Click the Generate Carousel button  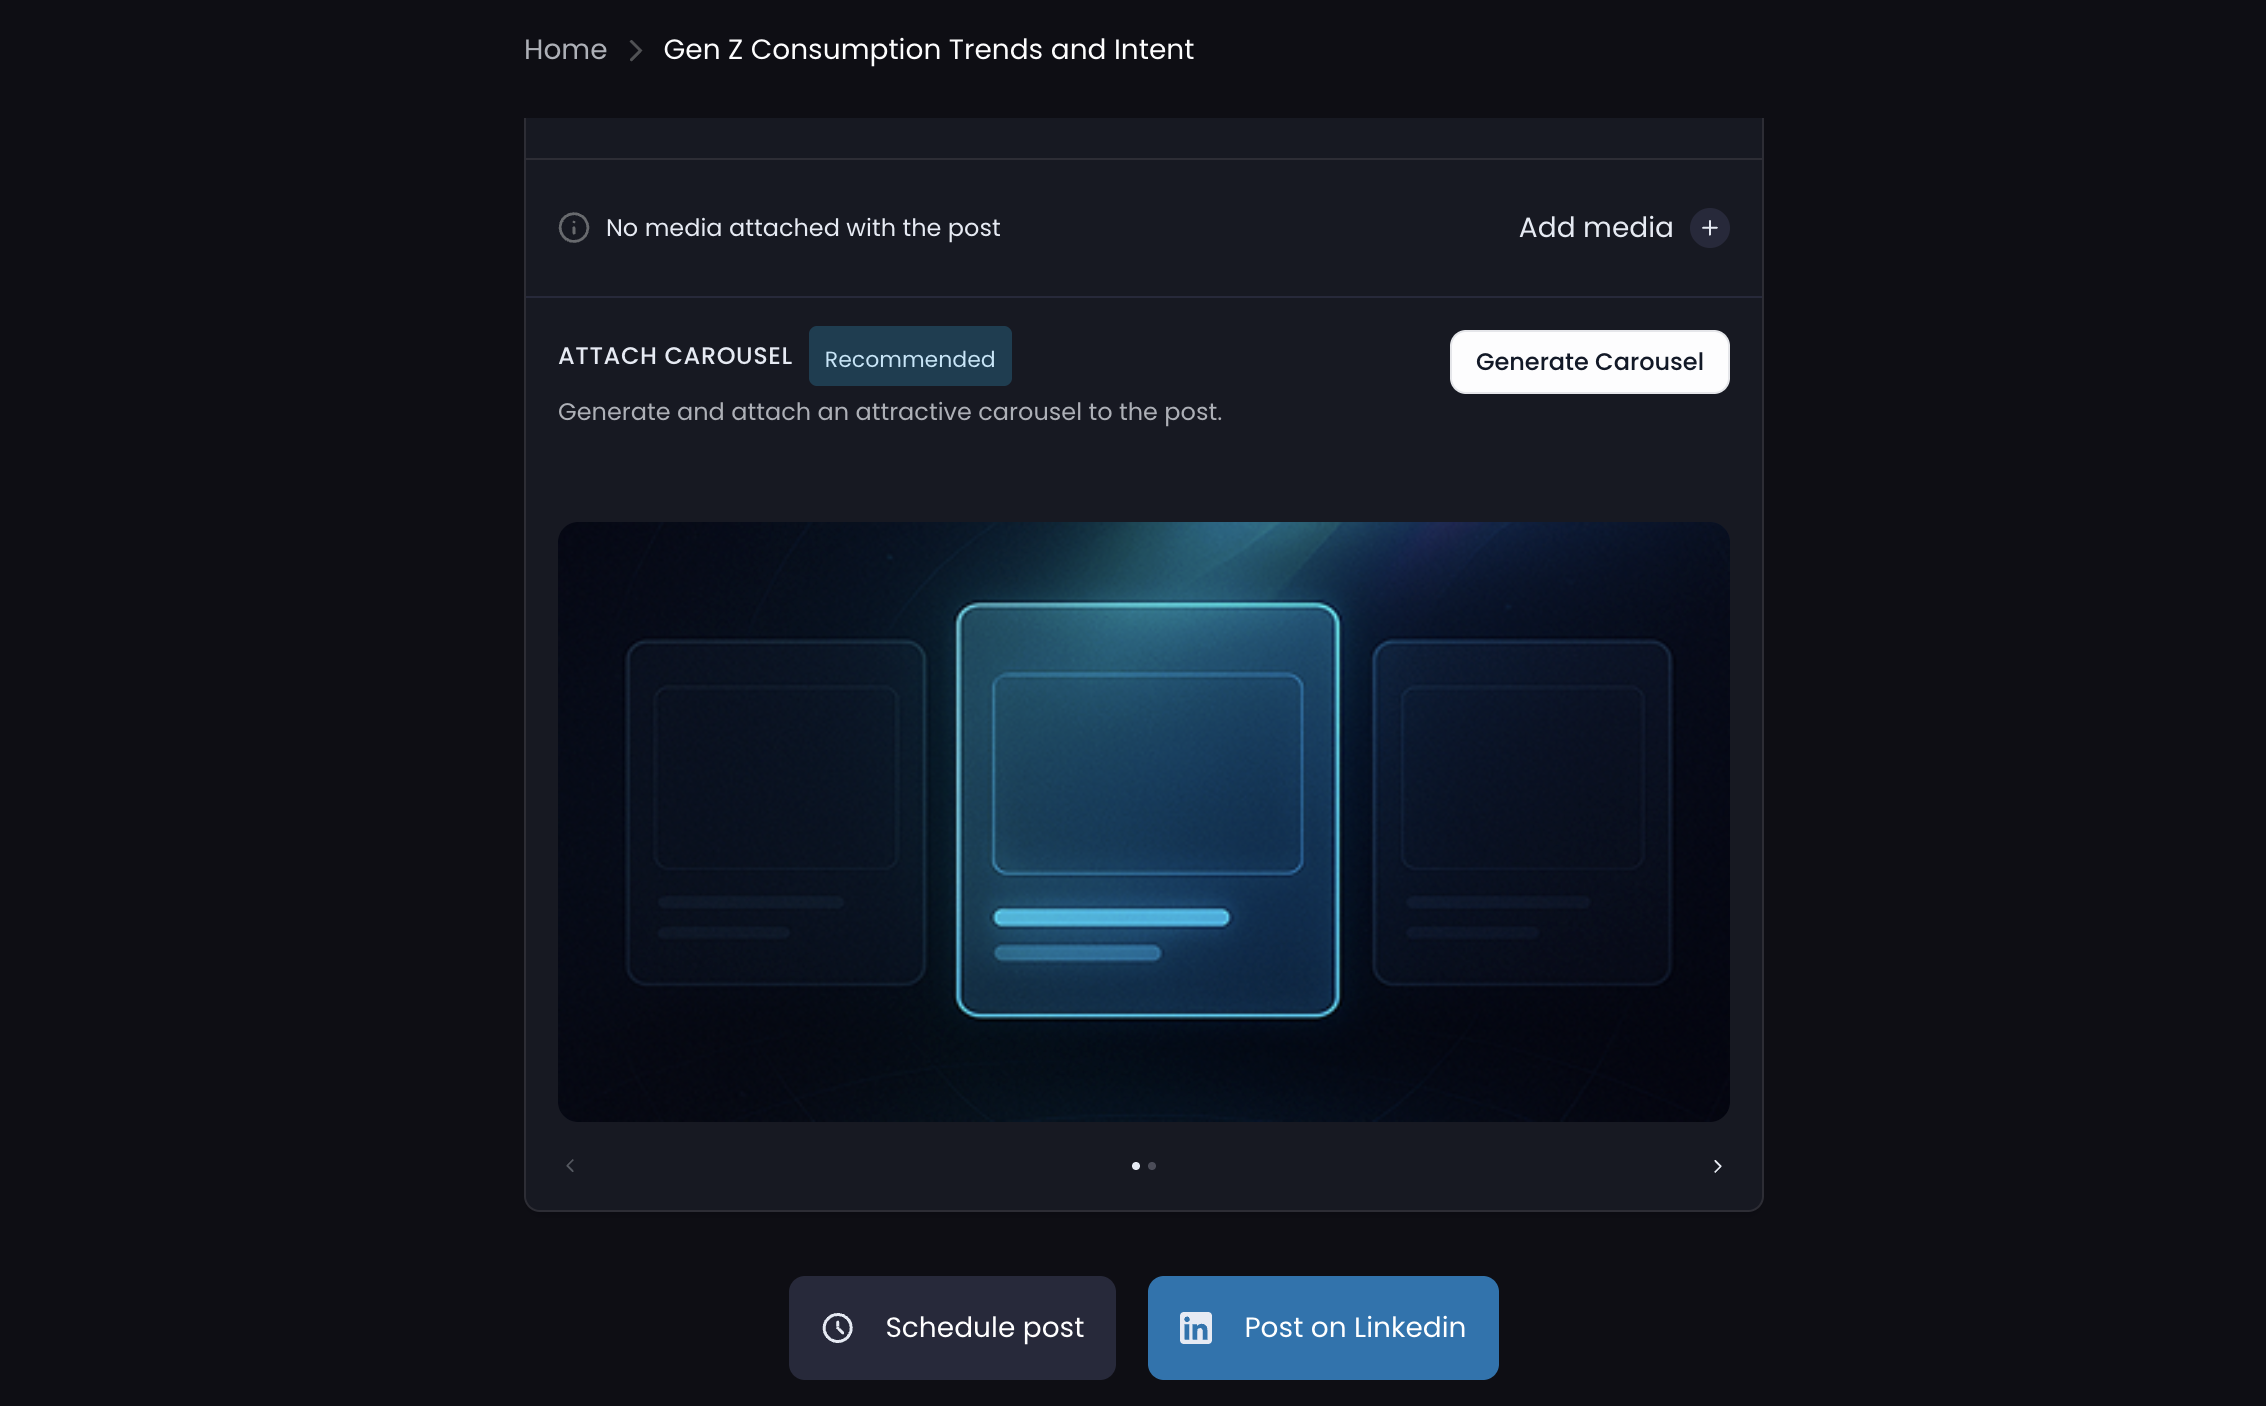[1589, 362]
